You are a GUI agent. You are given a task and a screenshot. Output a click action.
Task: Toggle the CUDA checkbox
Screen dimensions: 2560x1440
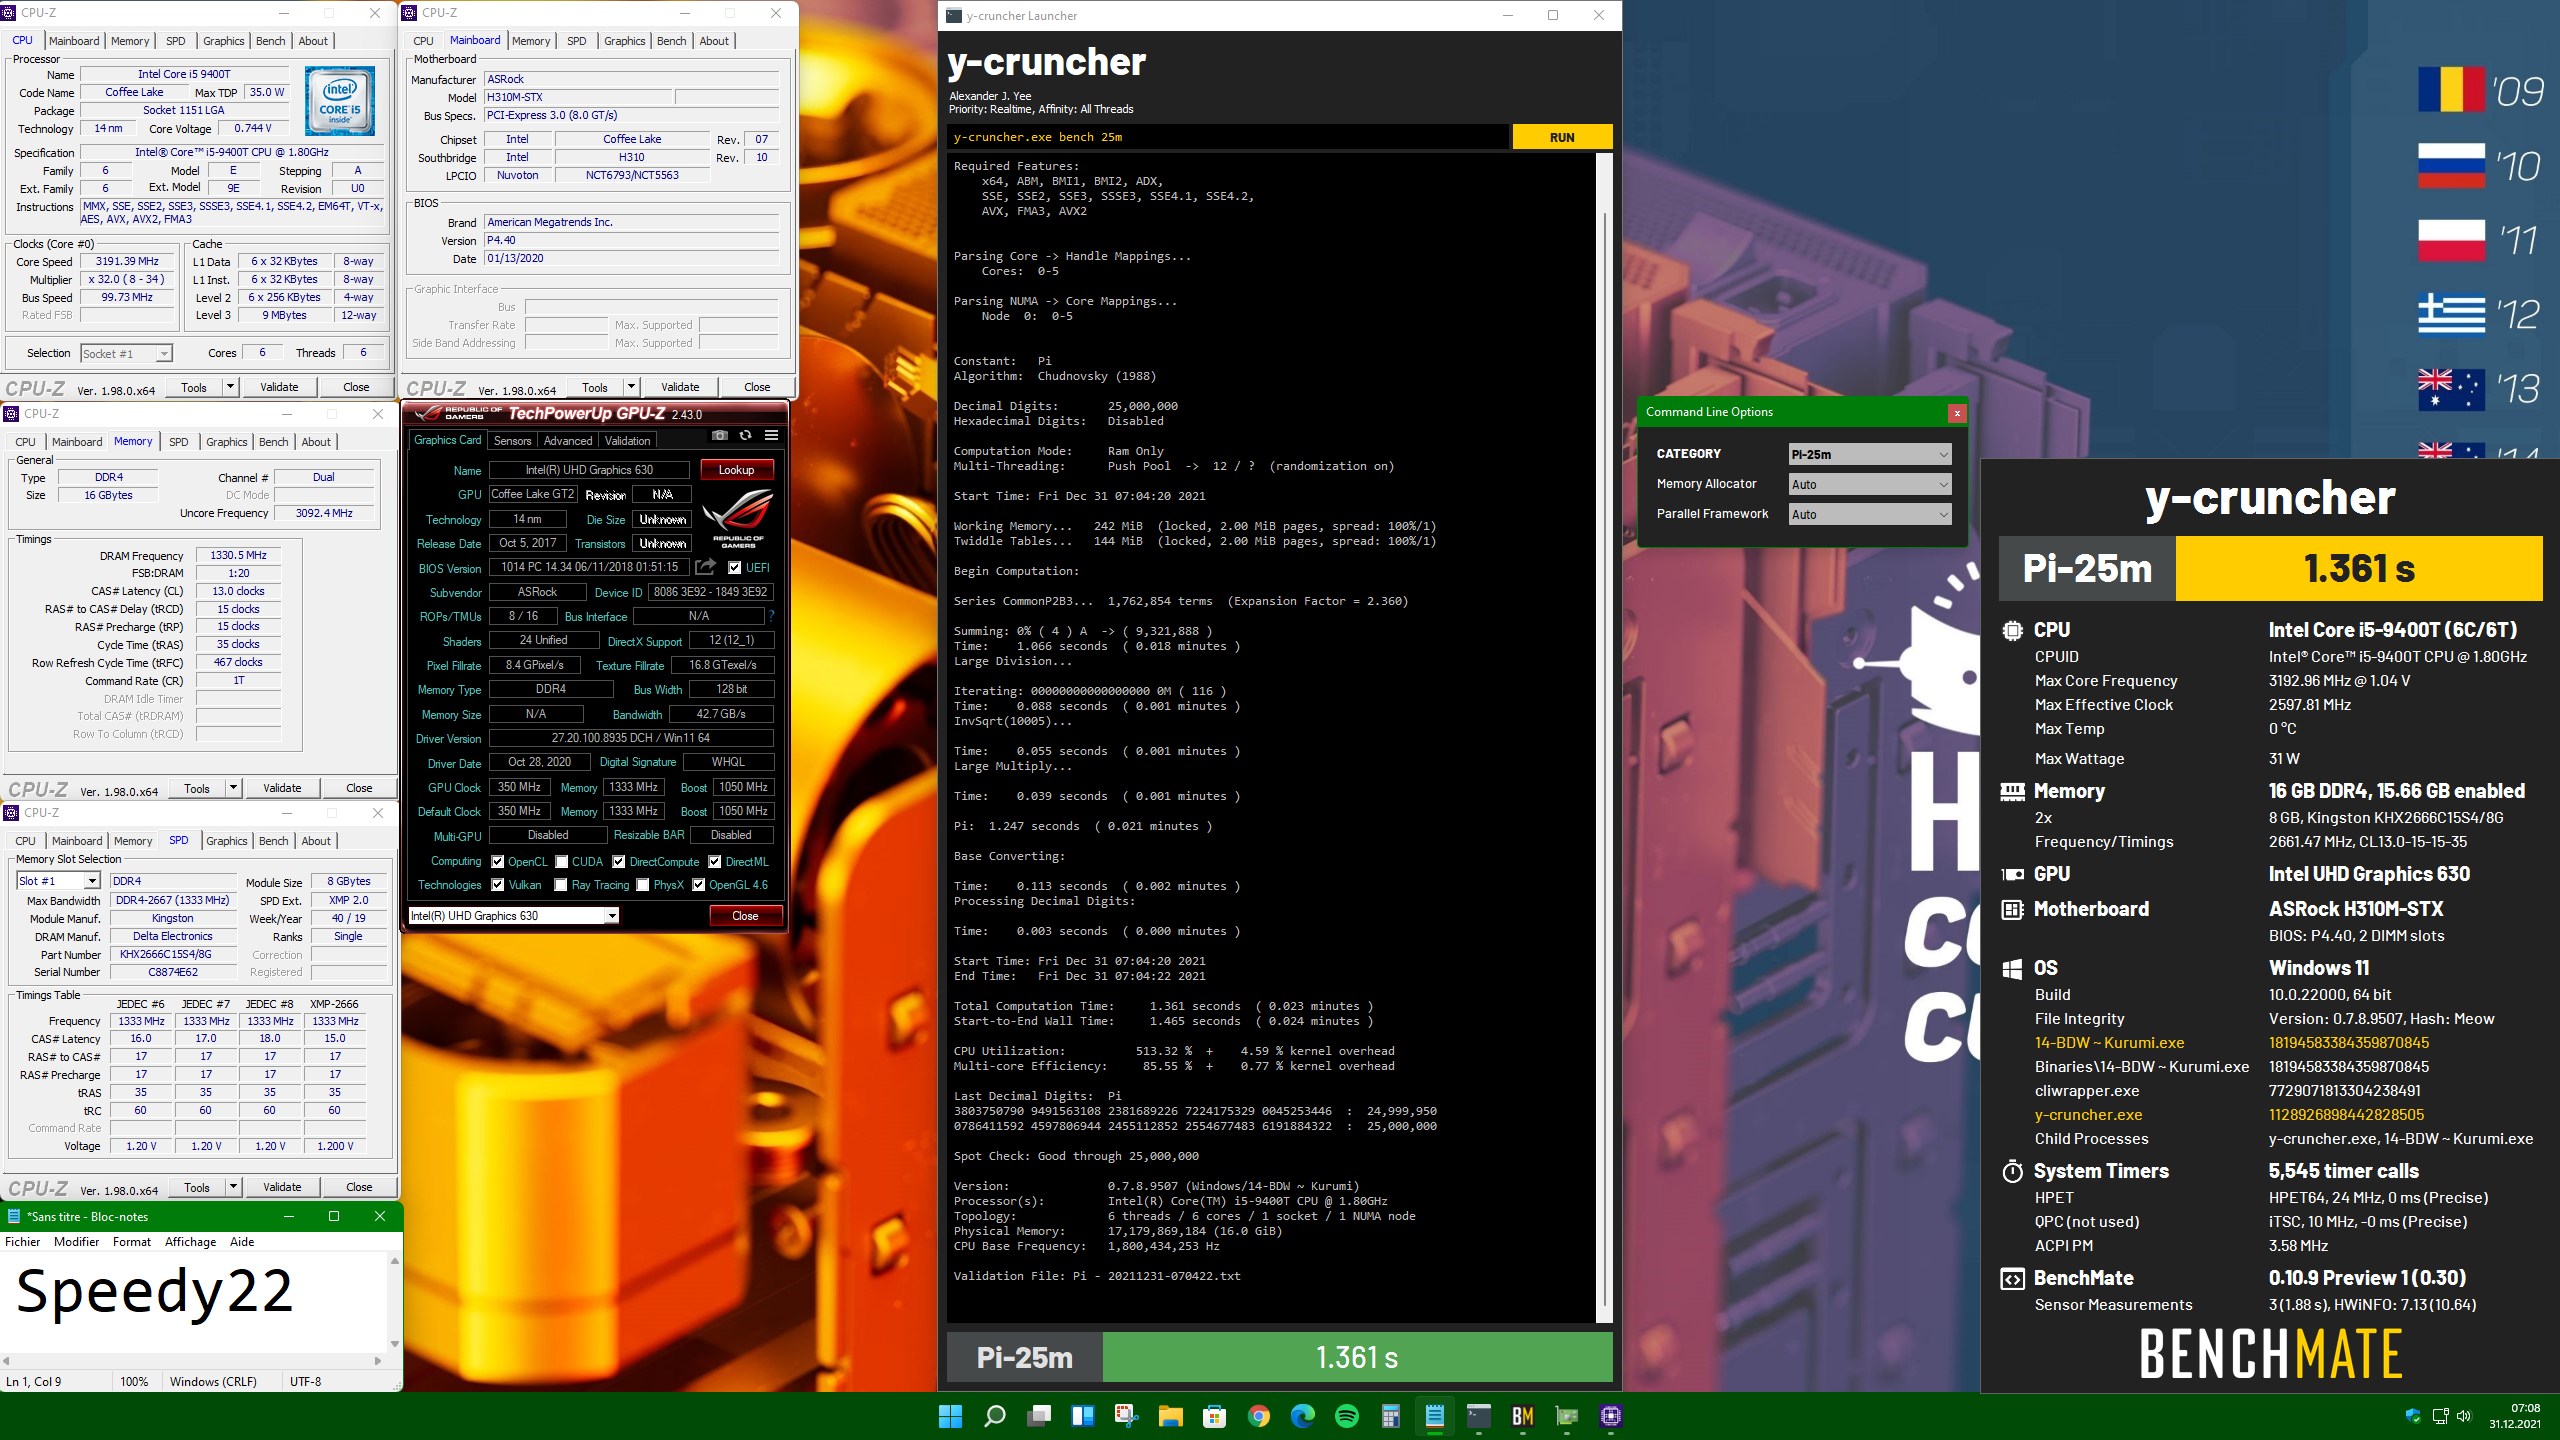[x=562, y=861]
